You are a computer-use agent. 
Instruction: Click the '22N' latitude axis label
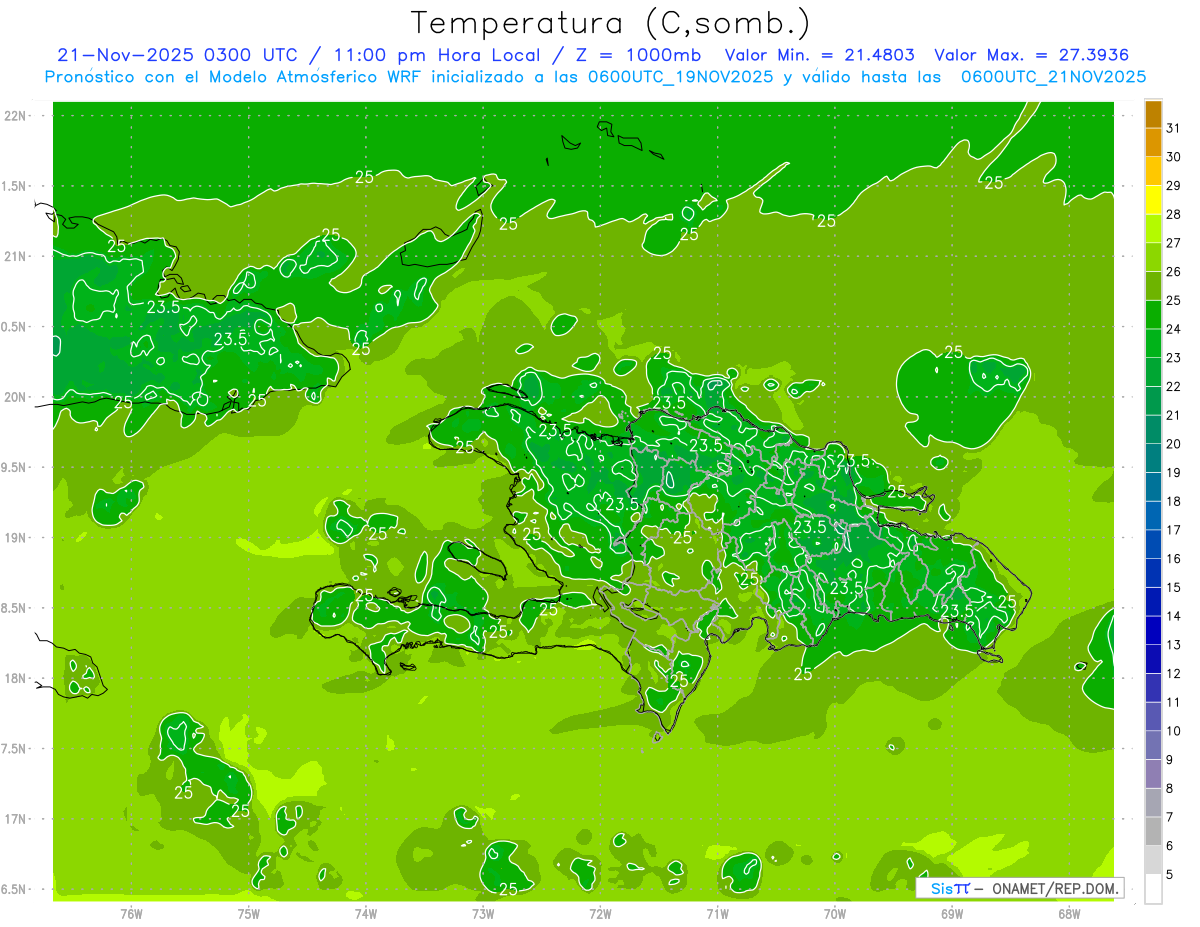click(x=15, y=116)
